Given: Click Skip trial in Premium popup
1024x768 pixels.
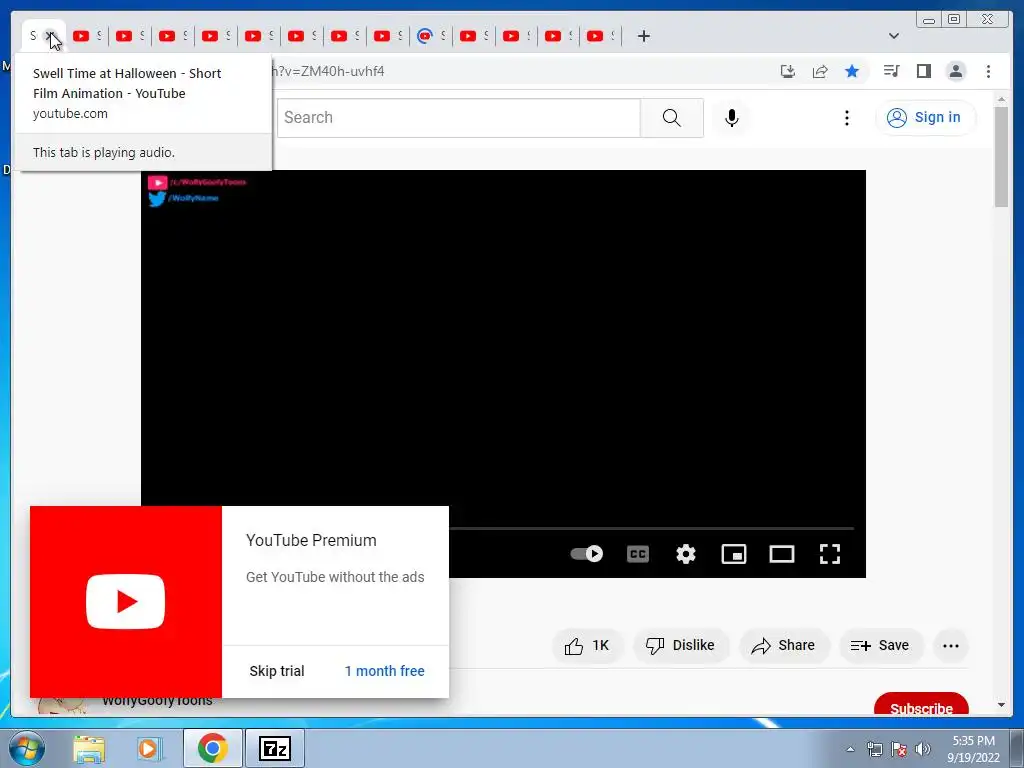Looking at the screenshot, I should [277, 671].
